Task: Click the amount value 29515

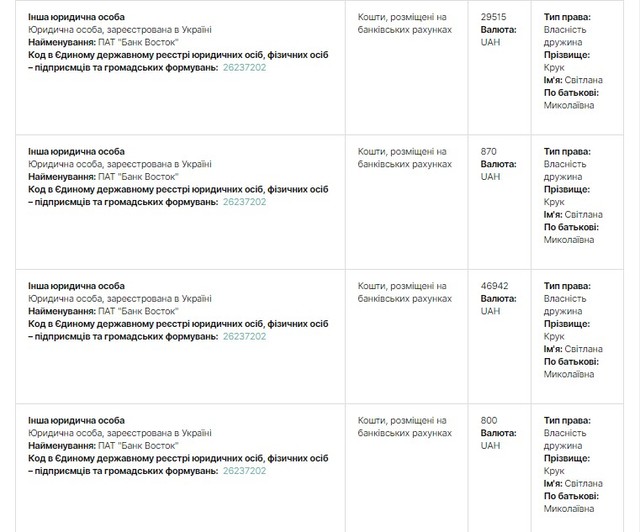Action: click(x=495, y=17)
